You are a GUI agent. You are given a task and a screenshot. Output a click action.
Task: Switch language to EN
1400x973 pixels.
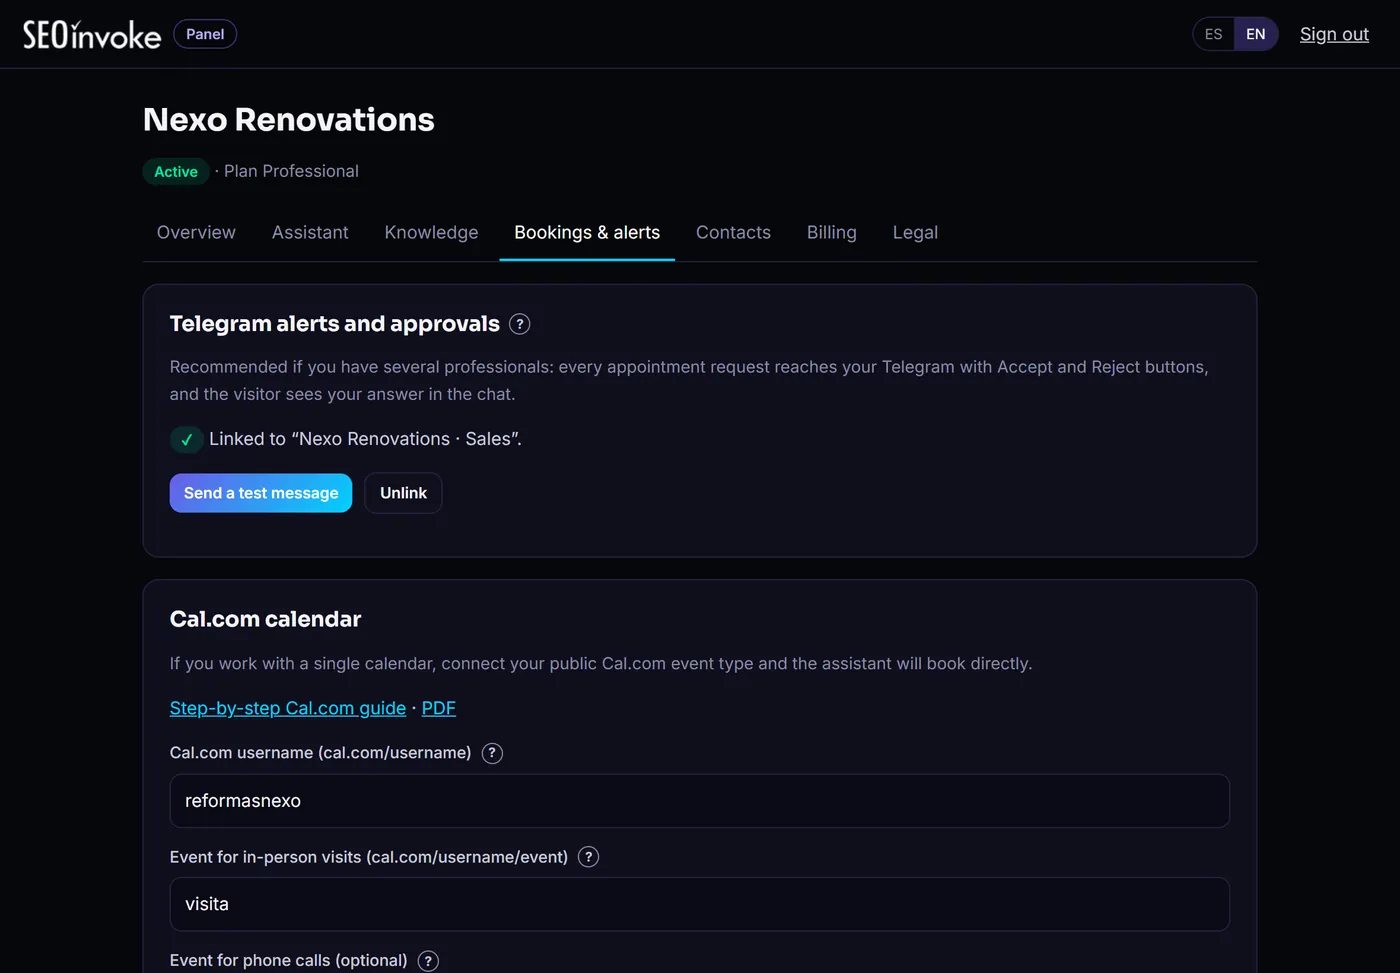point(1256,34)
